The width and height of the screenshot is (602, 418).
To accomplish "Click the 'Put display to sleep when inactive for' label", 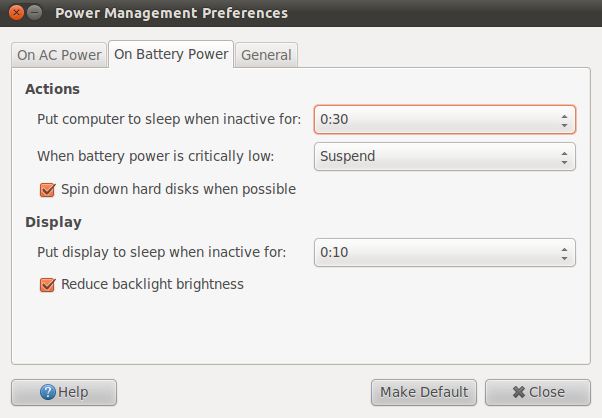I will (x=161, y=252).
